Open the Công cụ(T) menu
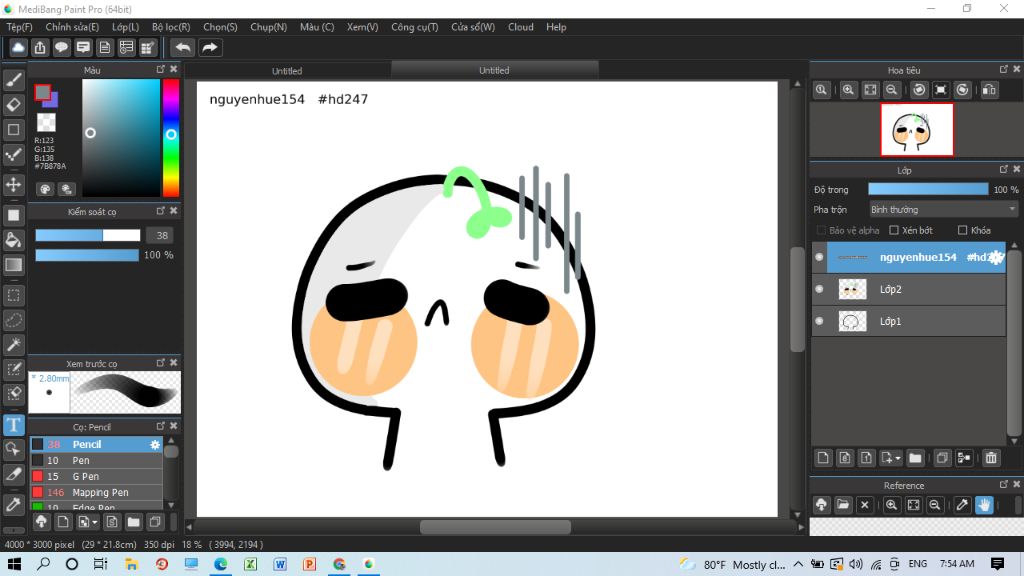This screenshot has height=576, width=1024. [x=415, y=27]
